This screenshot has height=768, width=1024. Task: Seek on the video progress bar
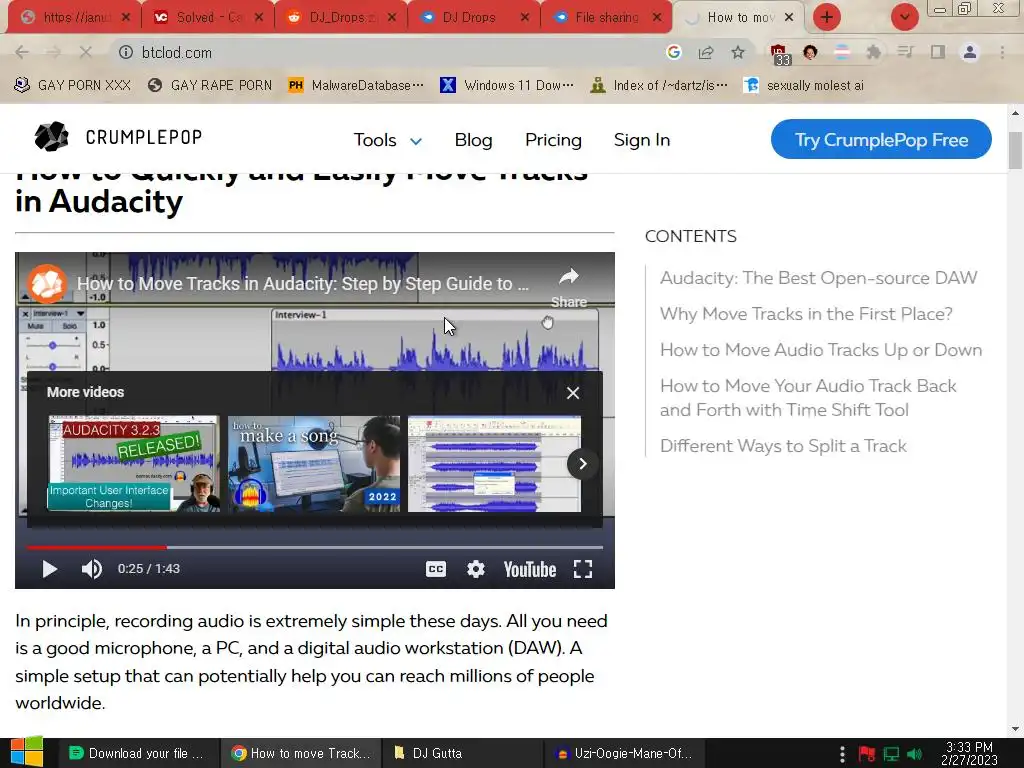click(x=315, y=547)
